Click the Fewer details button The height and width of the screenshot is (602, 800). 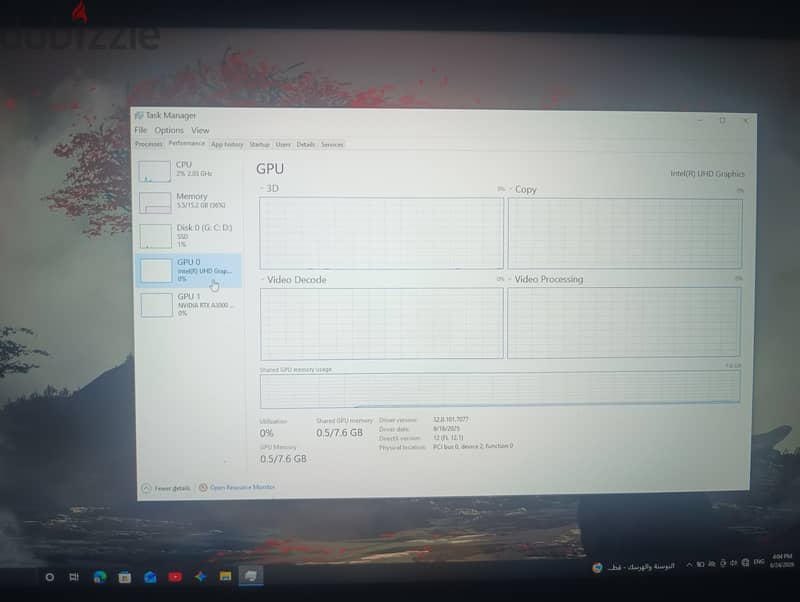click(x=166, y=488)
